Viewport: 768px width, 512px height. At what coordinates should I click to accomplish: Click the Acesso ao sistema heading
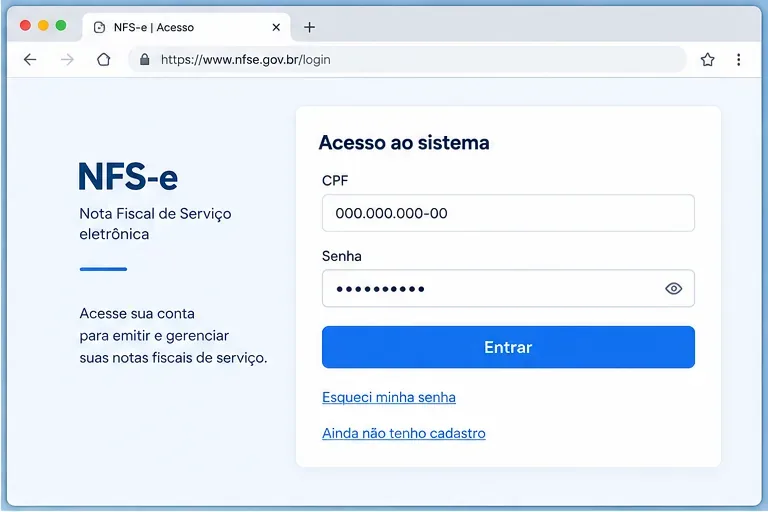pyautogui.click(x=404, y=143)
